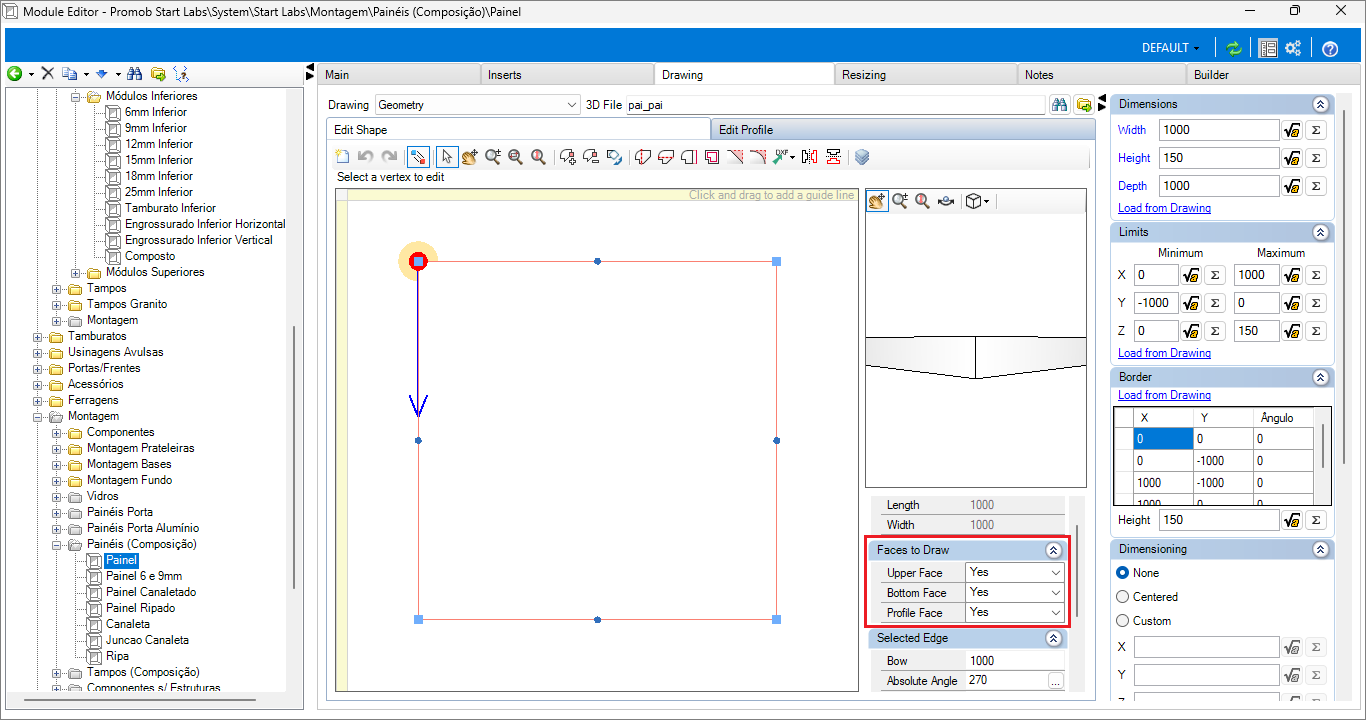Open the Upper Face dropdown
The height and width of the screenshot is (720, 1366).
(x=1015, y=573)
